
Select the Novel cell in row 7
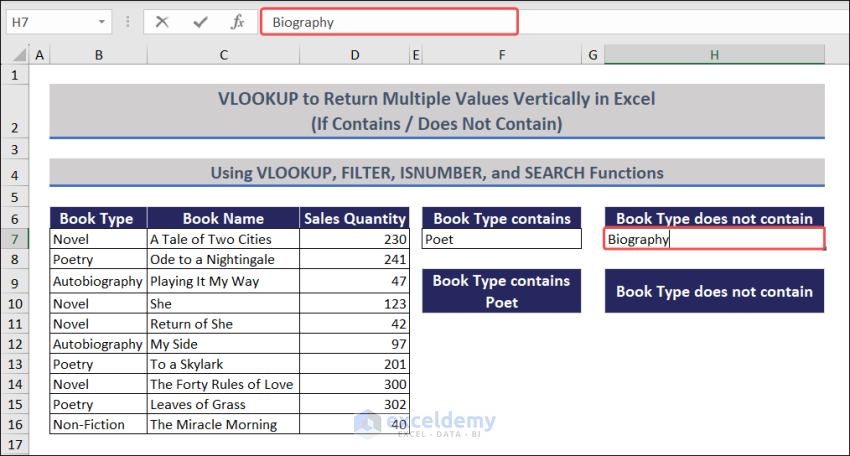[x=99, y=239]
